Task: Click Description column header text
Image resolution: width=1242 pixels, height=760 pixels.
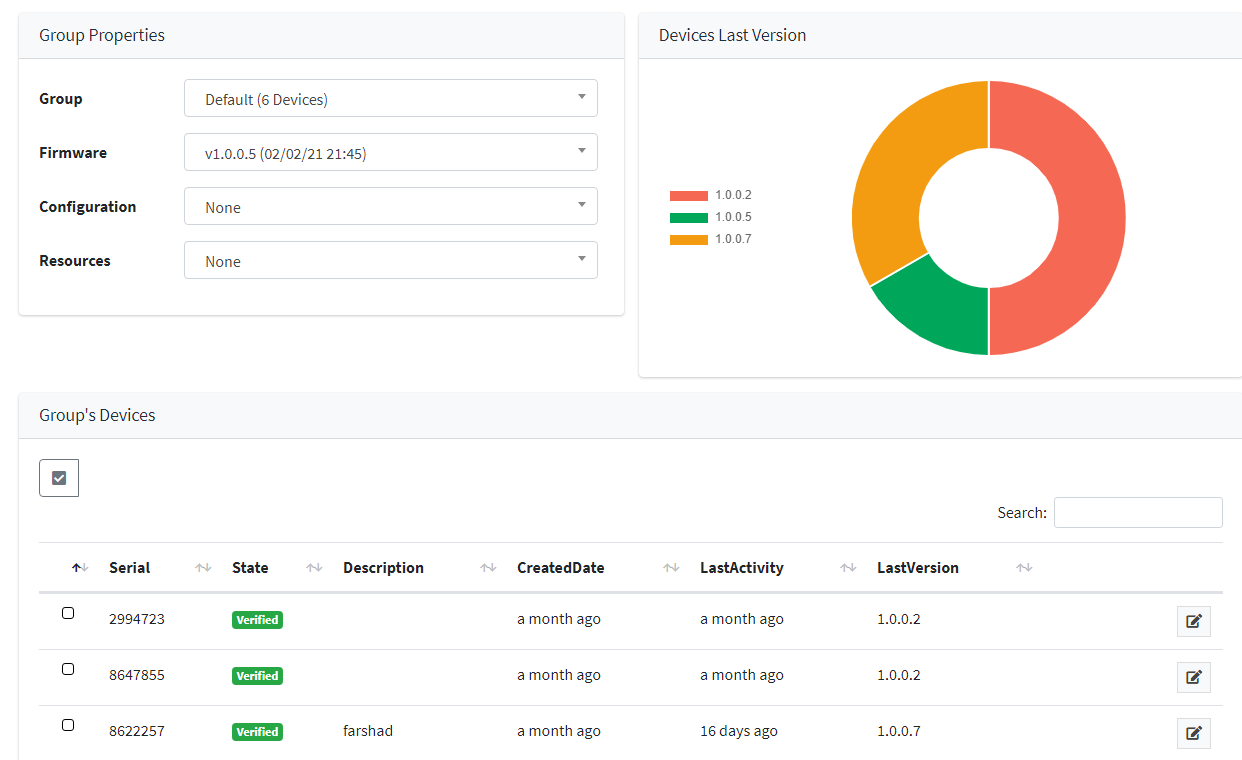Action: pos(383,568)
